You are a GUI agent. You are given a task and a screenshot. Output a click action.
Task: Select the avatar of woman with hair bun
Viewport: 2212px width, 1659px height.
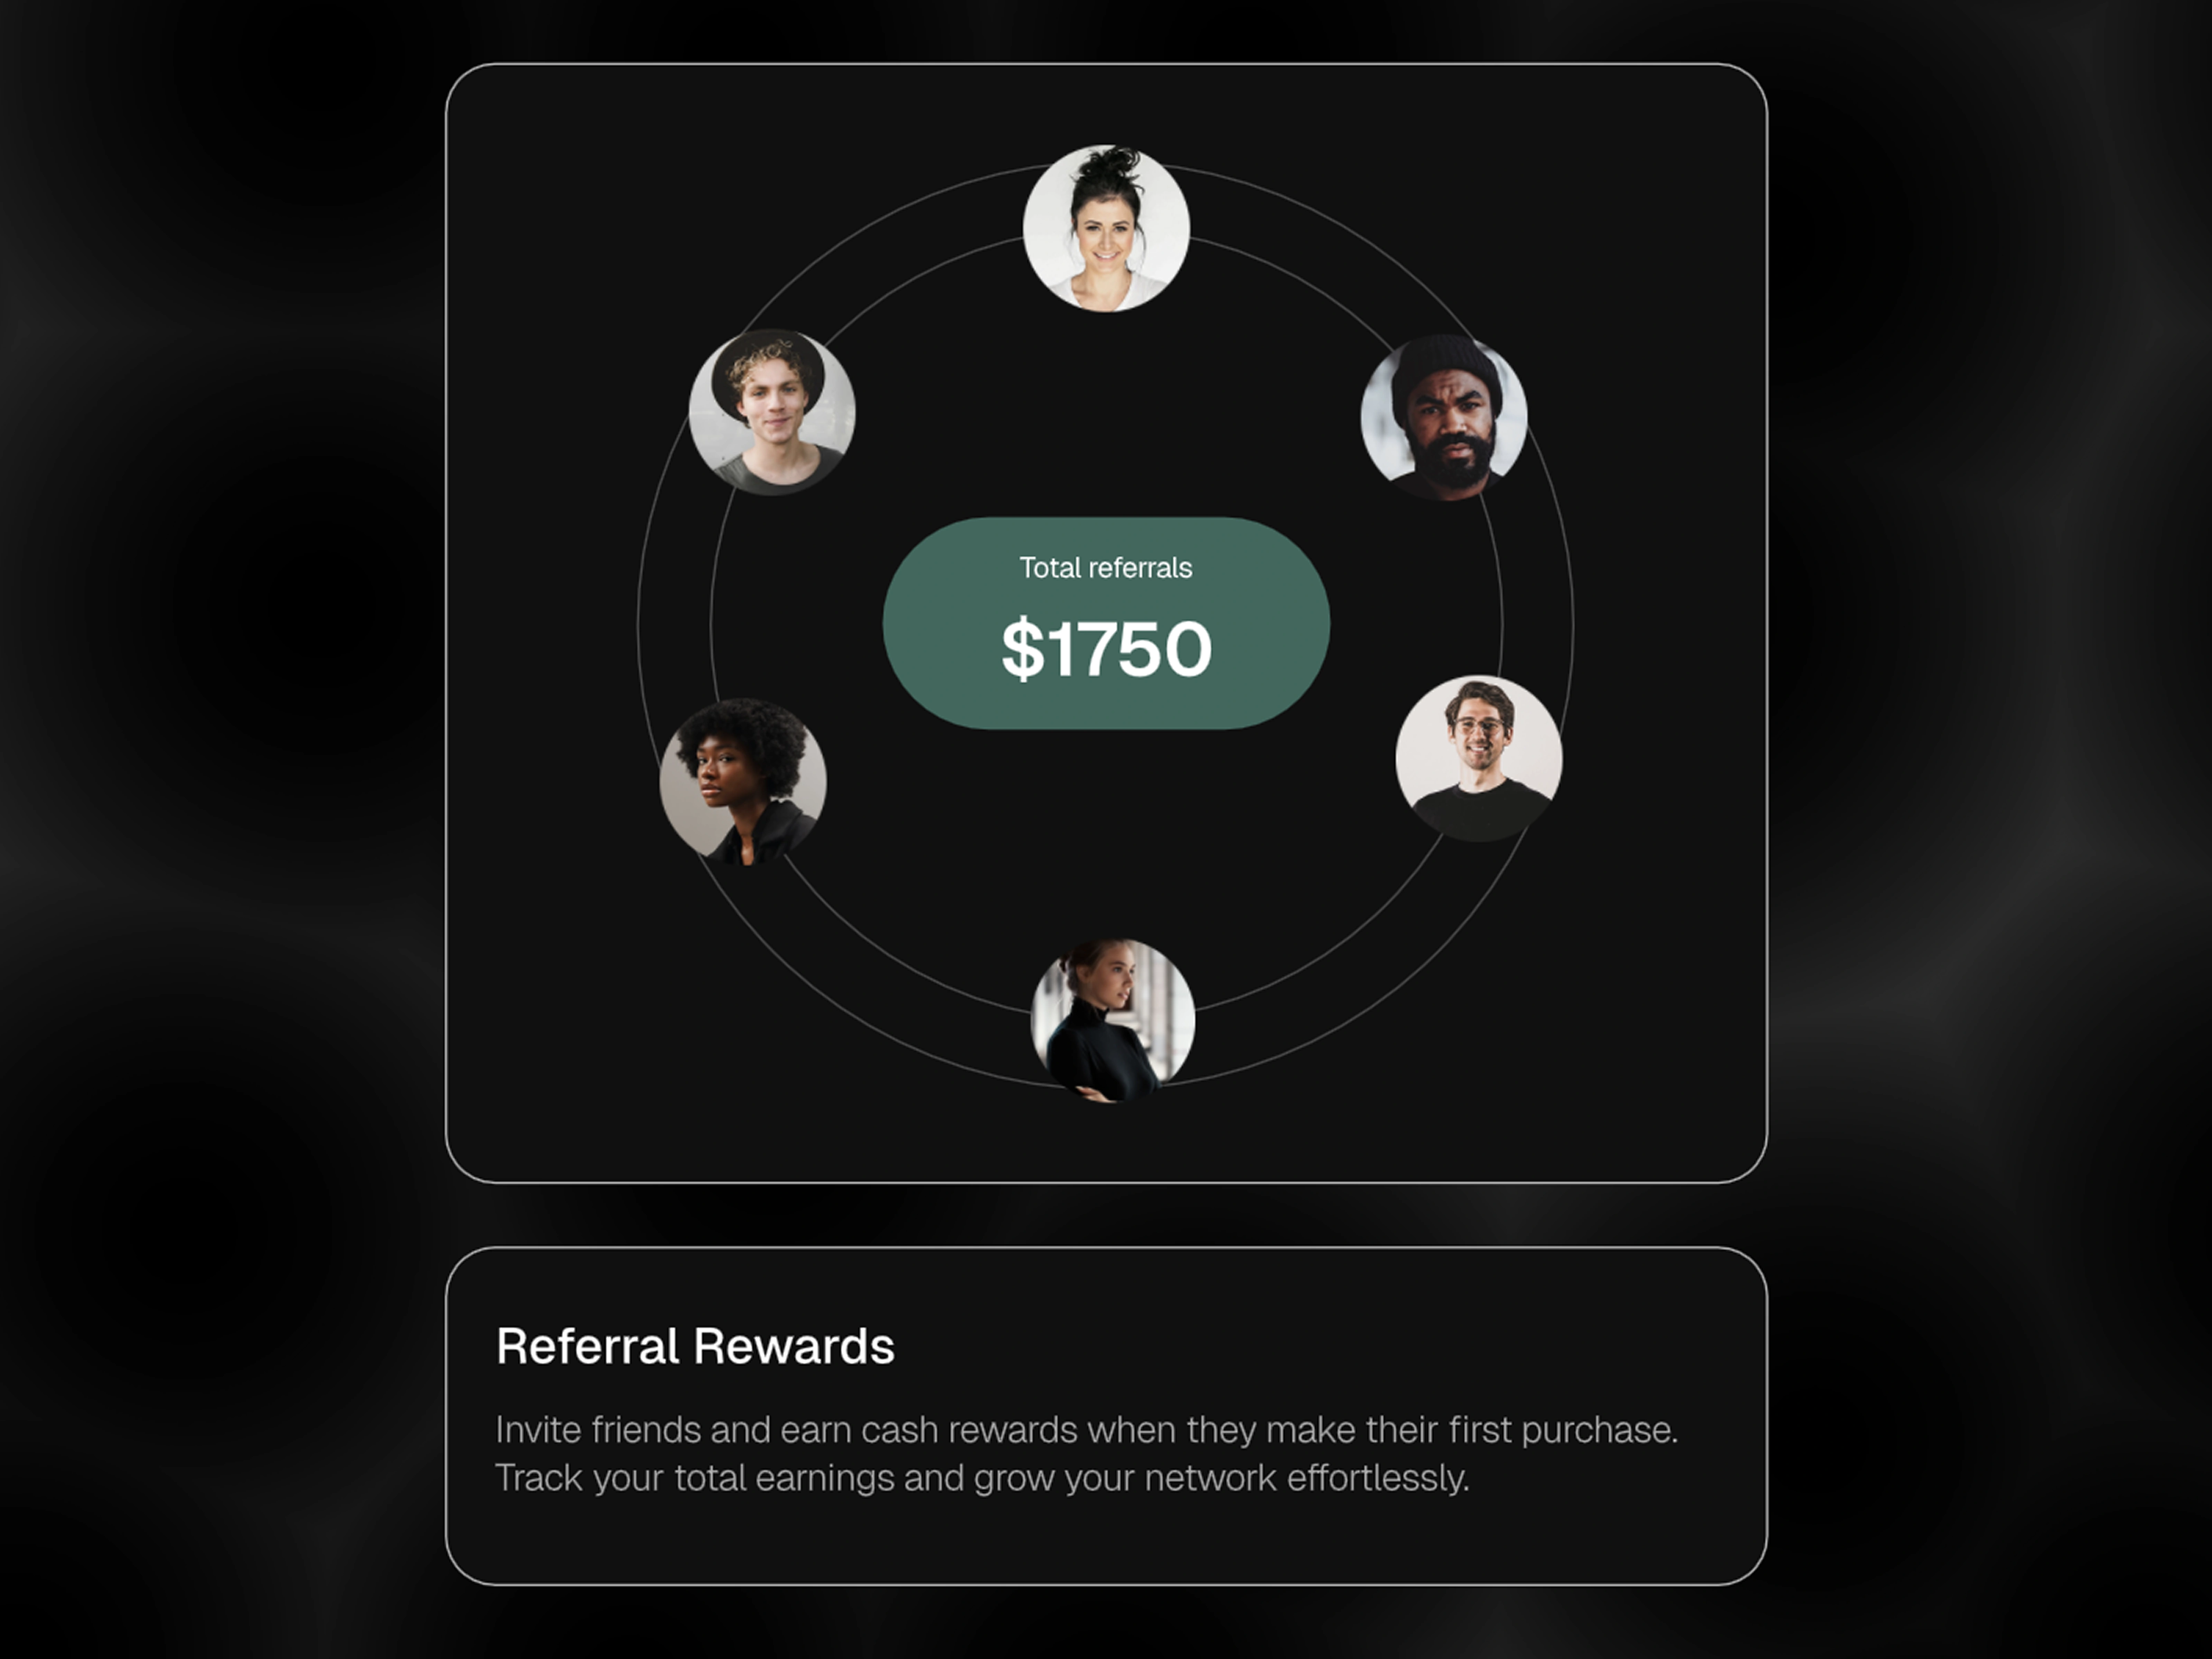(x=1106, y=228)
